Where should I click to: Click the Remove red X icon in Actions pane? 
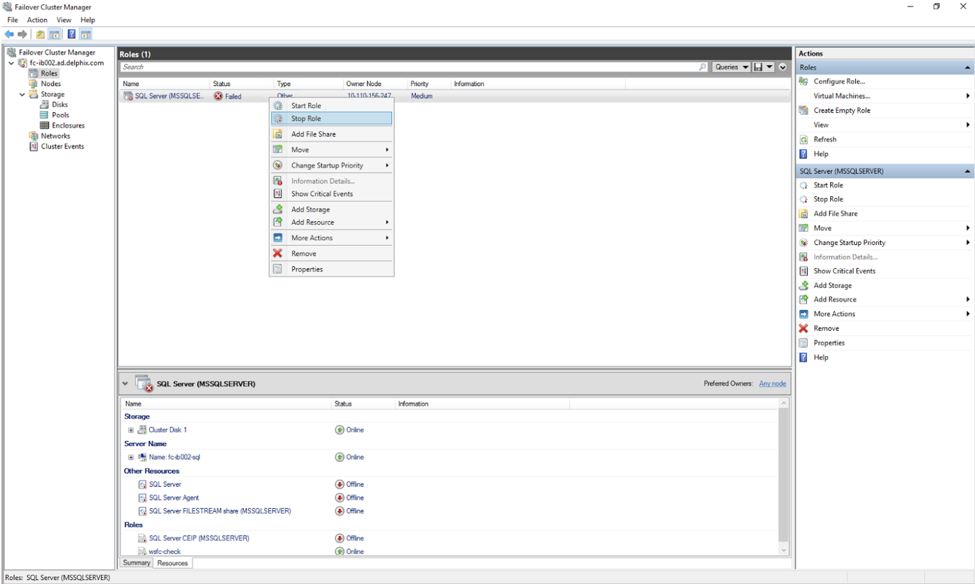[x=803, y=328]
